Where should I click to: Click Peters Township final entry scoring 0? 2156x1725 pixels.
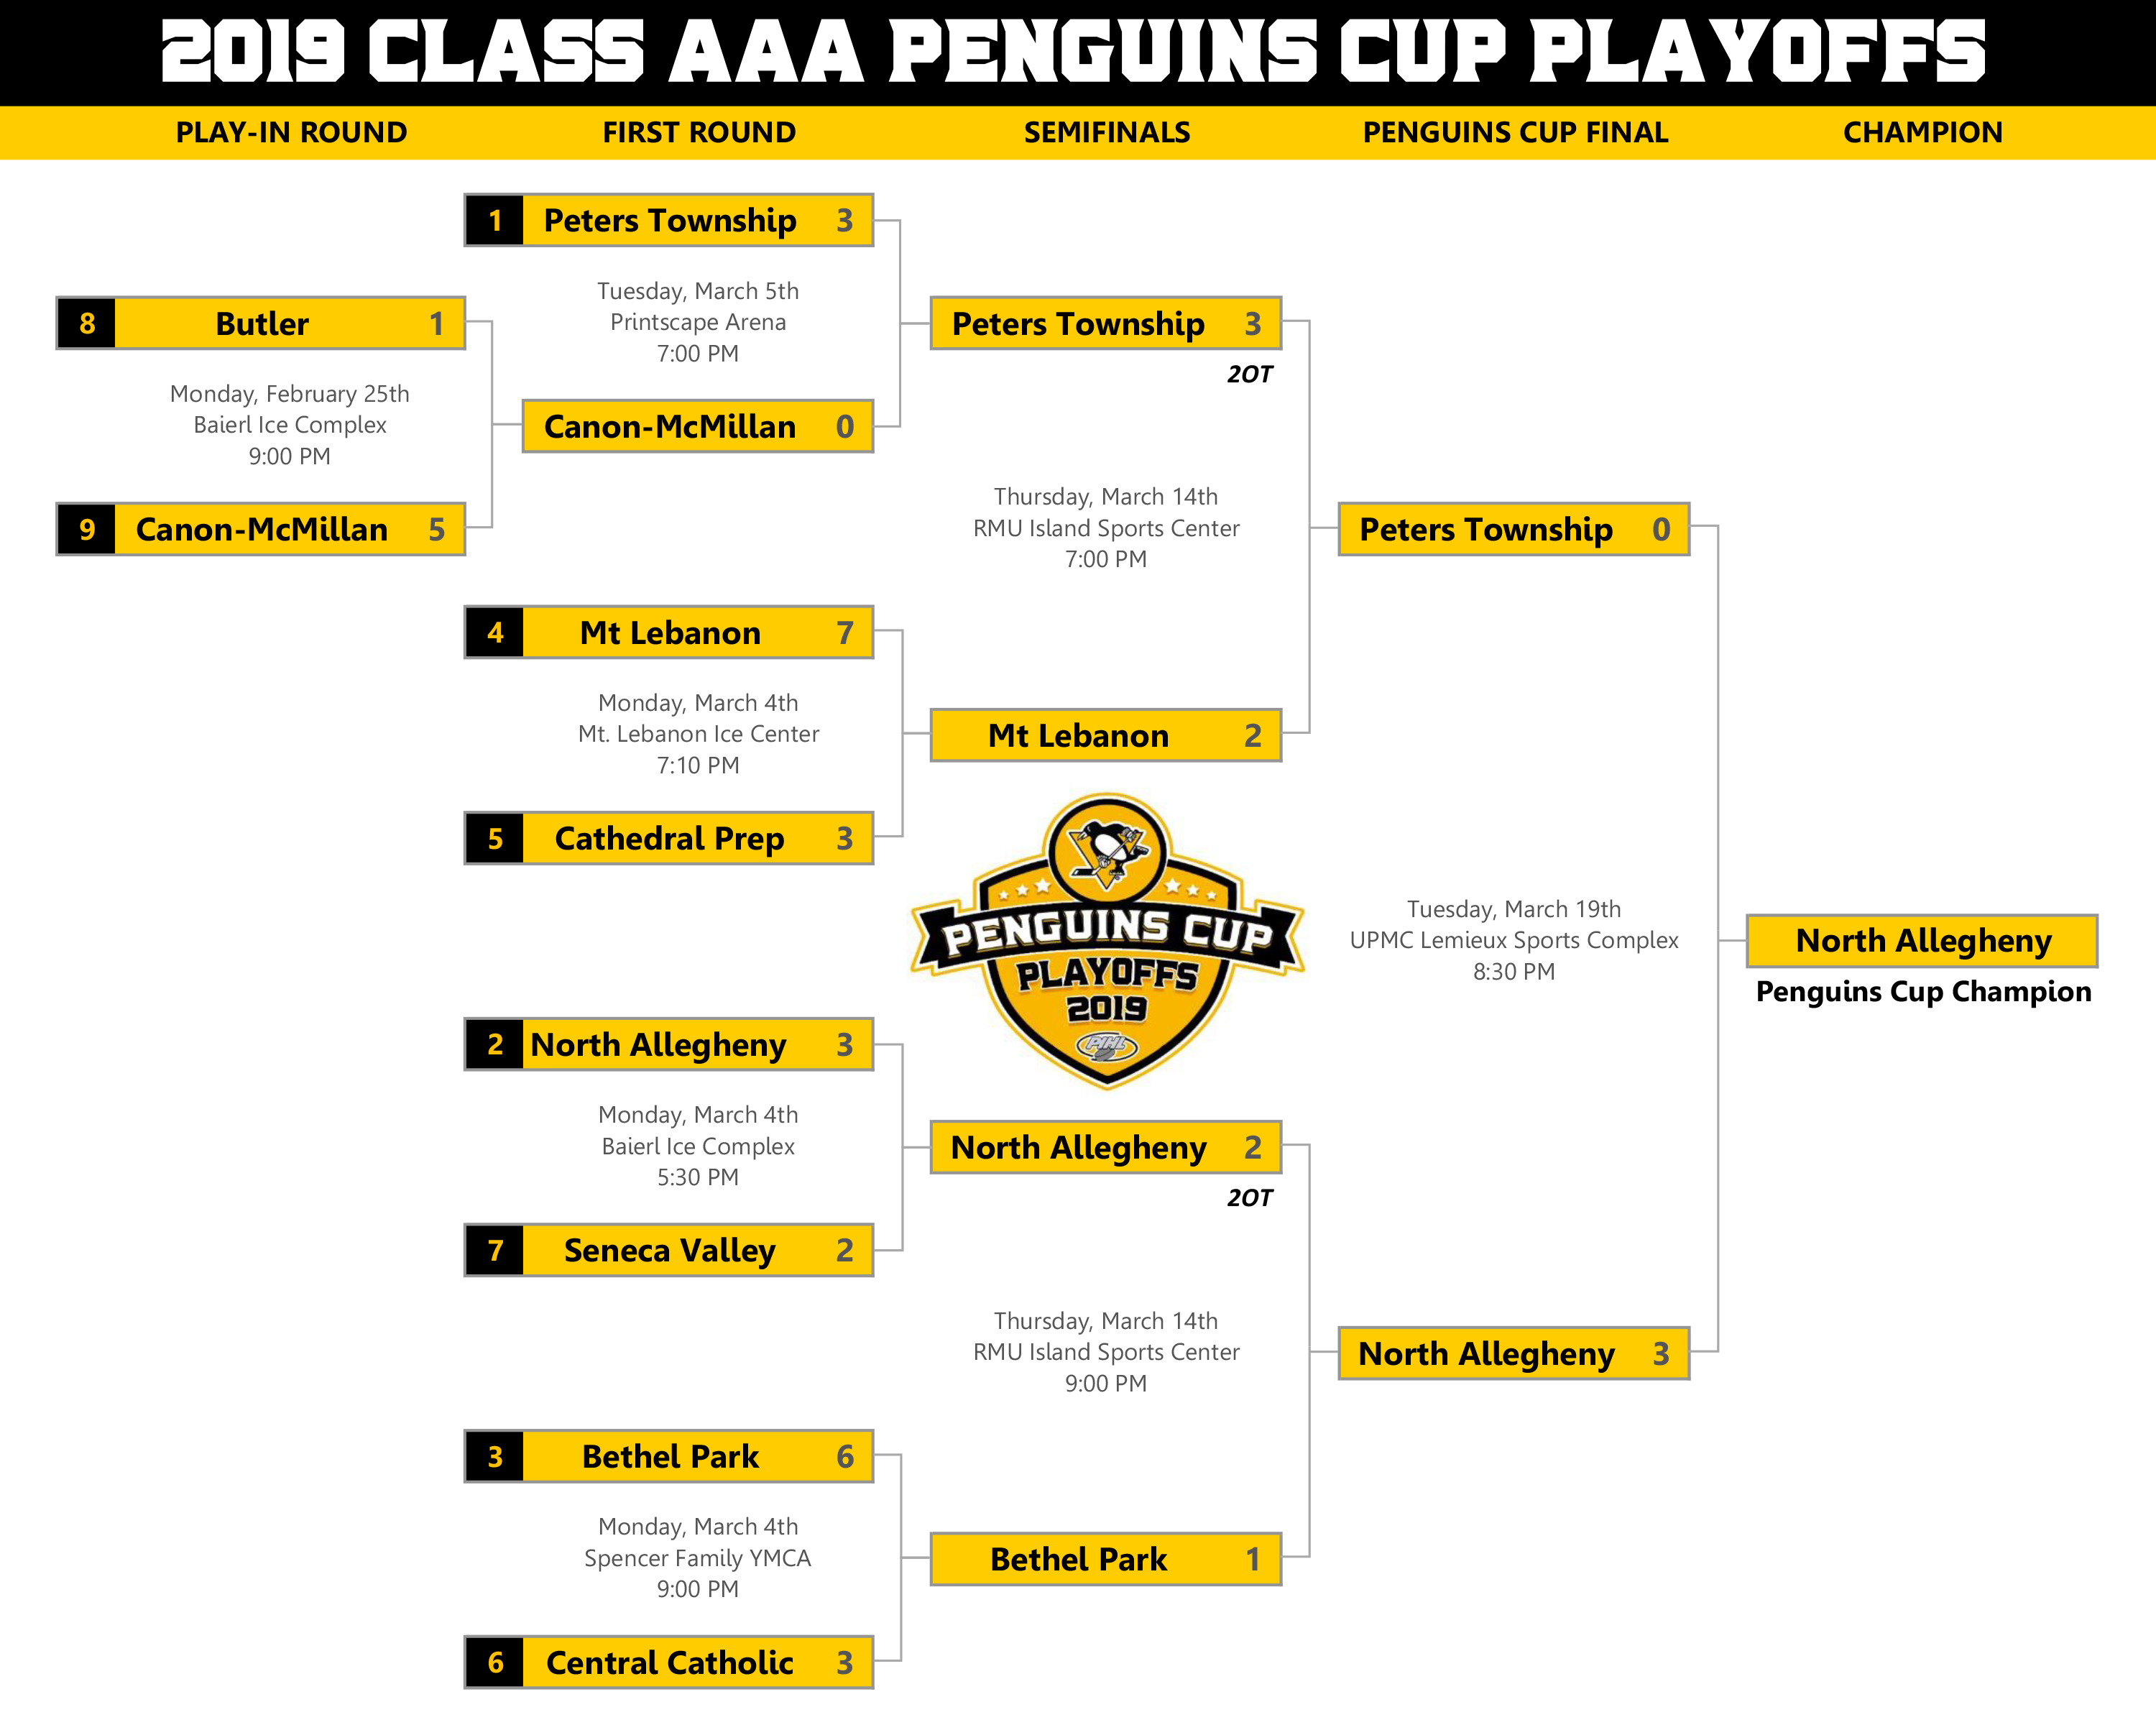(1514, 529)
